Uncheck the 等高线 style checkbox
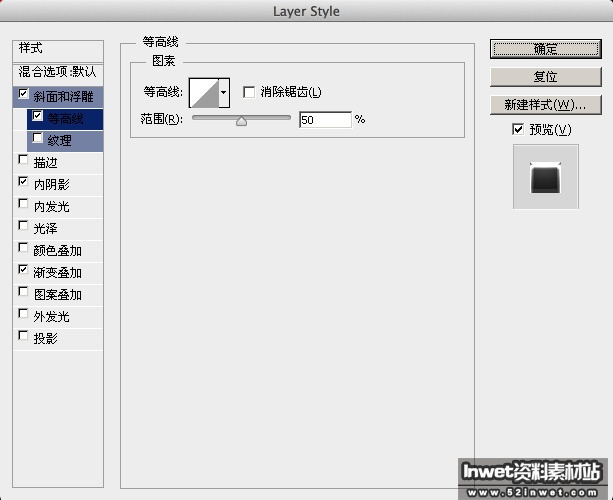 [x=38, y=116]
